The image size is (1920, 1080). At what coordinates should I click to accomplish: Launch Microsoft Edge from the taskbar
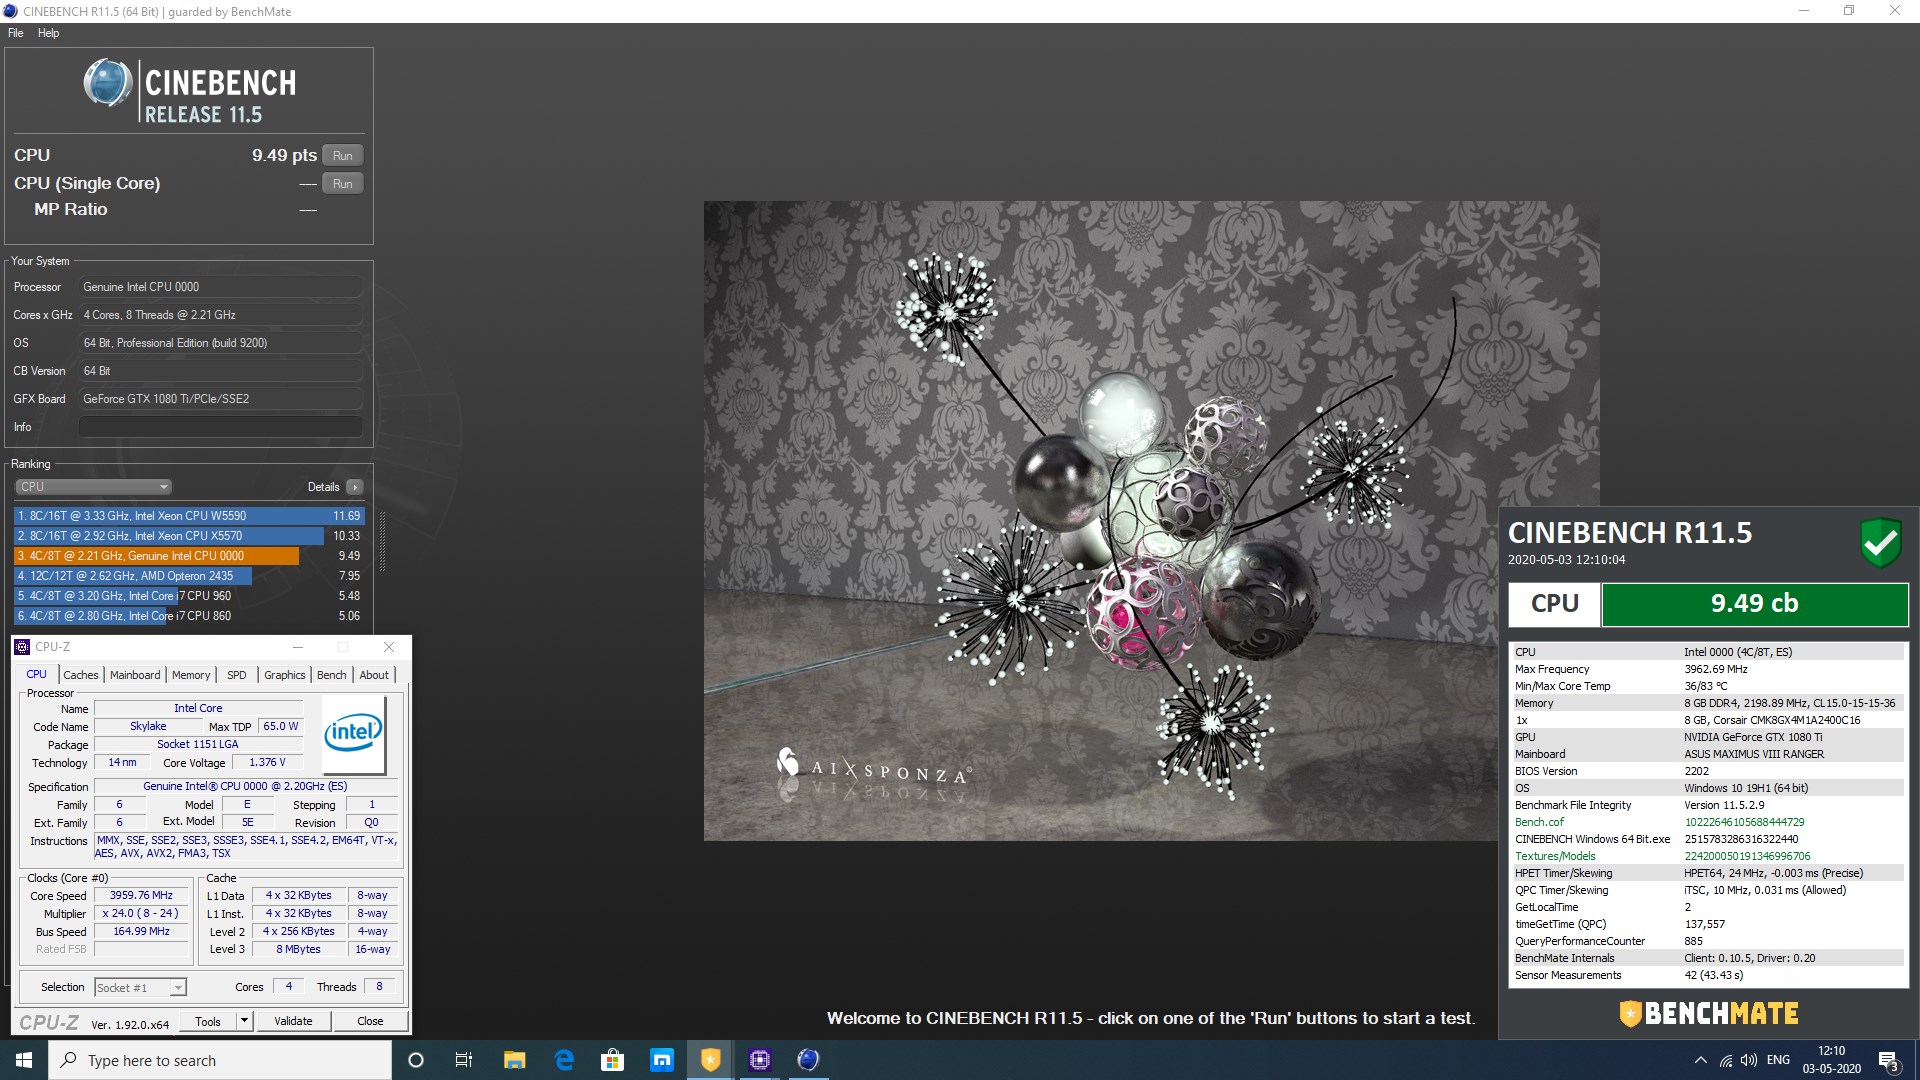point(564,1060)
